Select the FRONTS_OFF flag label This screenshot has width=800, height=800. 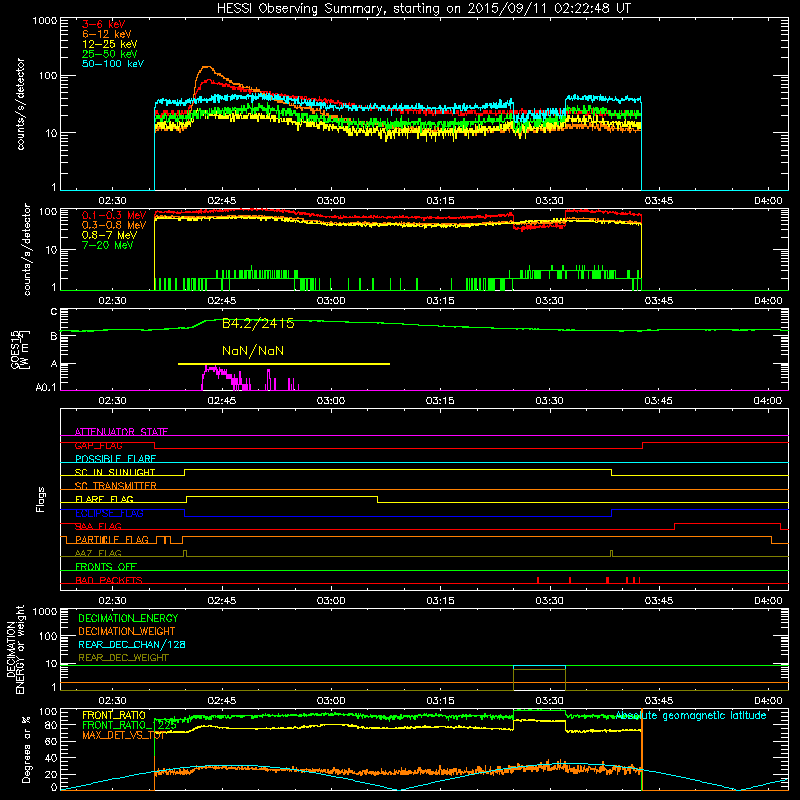pos(106,567)
